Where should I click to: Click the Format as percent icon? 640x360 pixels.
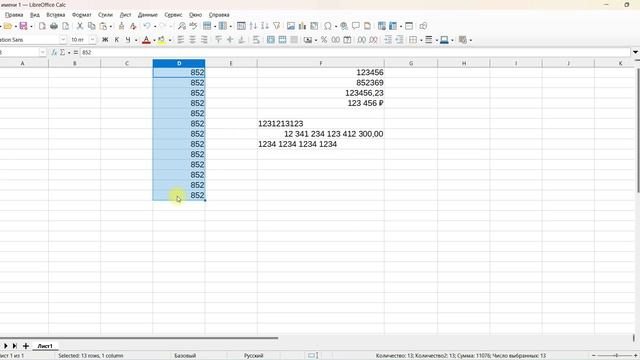coord(324,40)
